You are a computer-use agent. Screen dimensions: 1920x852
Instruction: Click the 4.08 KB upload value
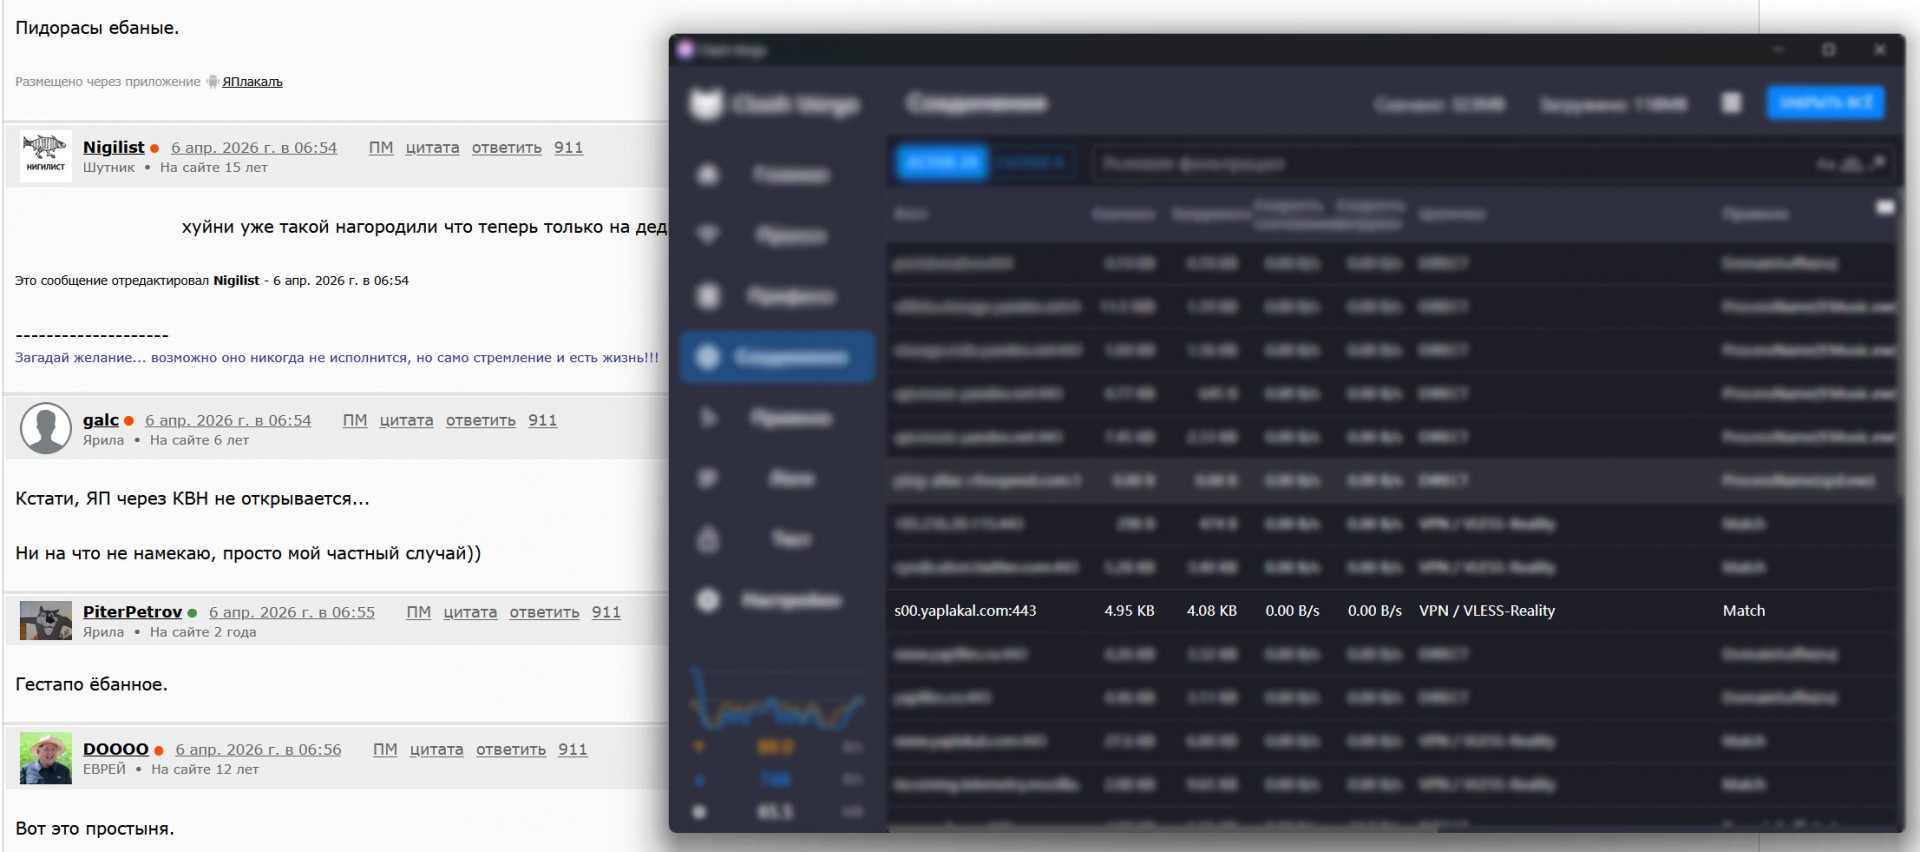click(x=1212, y=611)
